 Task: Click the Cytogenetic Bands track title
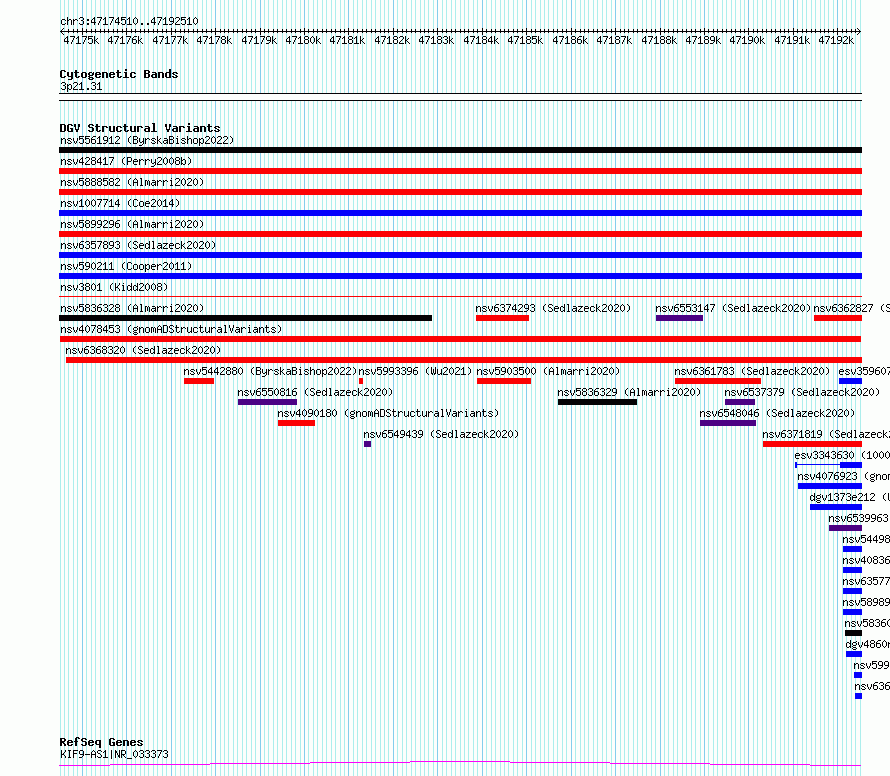point(119,74)
